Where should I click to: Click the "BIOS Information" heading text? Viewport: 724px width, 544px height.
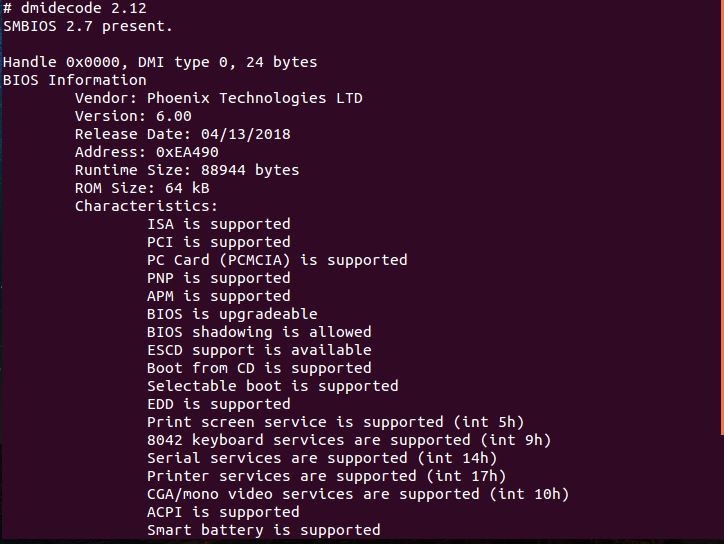(x=75, y=80)
